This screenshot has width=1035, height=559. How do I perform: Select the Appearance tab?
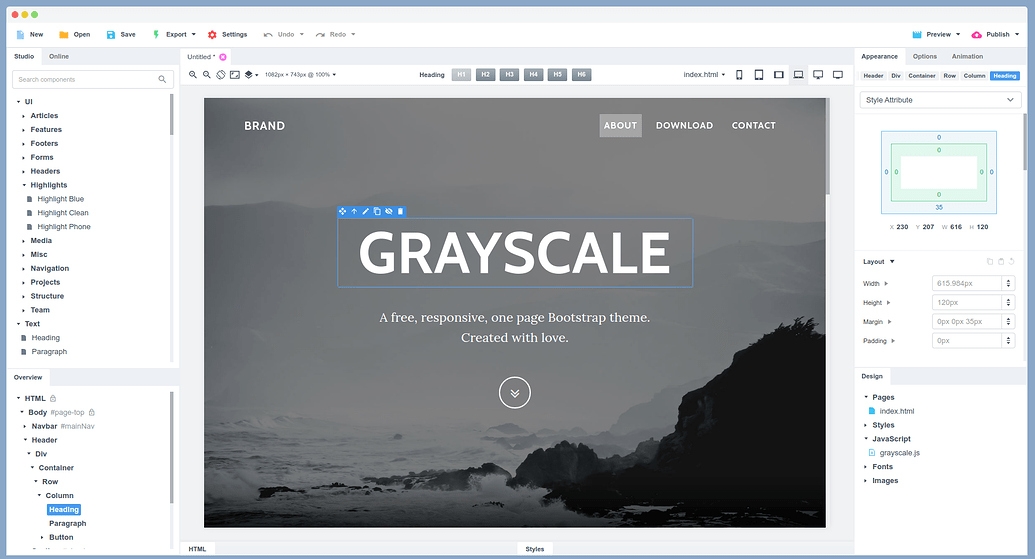point(879,56)
